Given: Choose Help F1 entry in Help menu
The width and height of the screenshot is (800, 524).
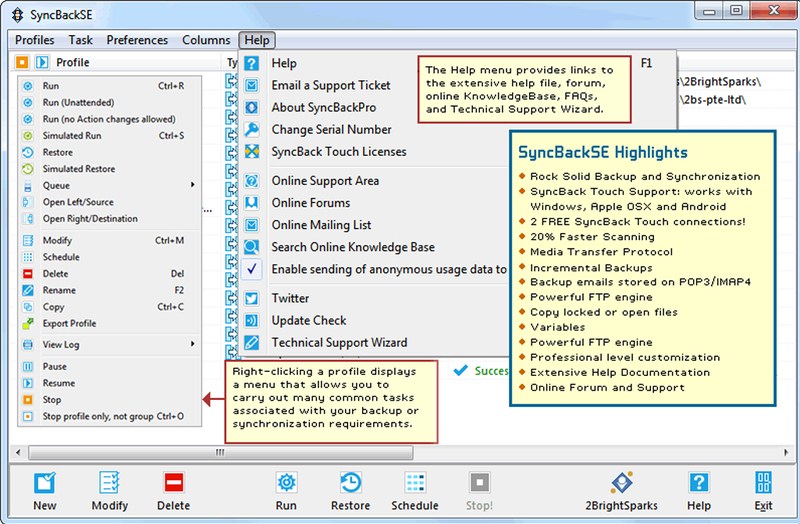Looking at the screenshot, I should 457,63.
